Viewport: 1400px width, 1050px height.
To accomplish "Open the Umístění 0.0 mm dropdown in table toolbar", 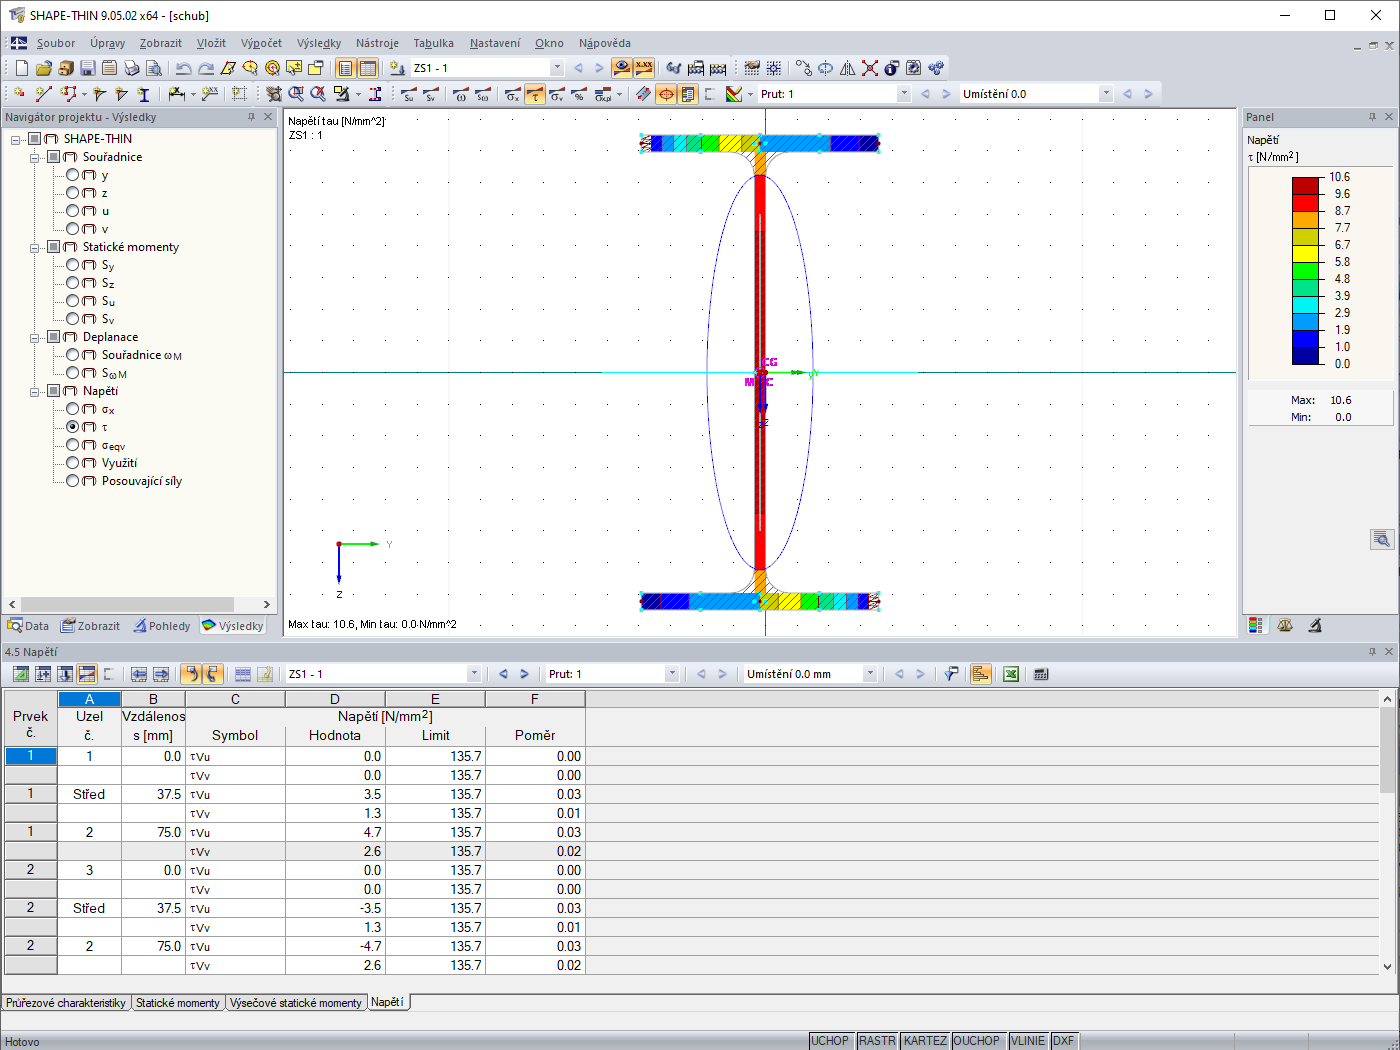I will 870,674.
